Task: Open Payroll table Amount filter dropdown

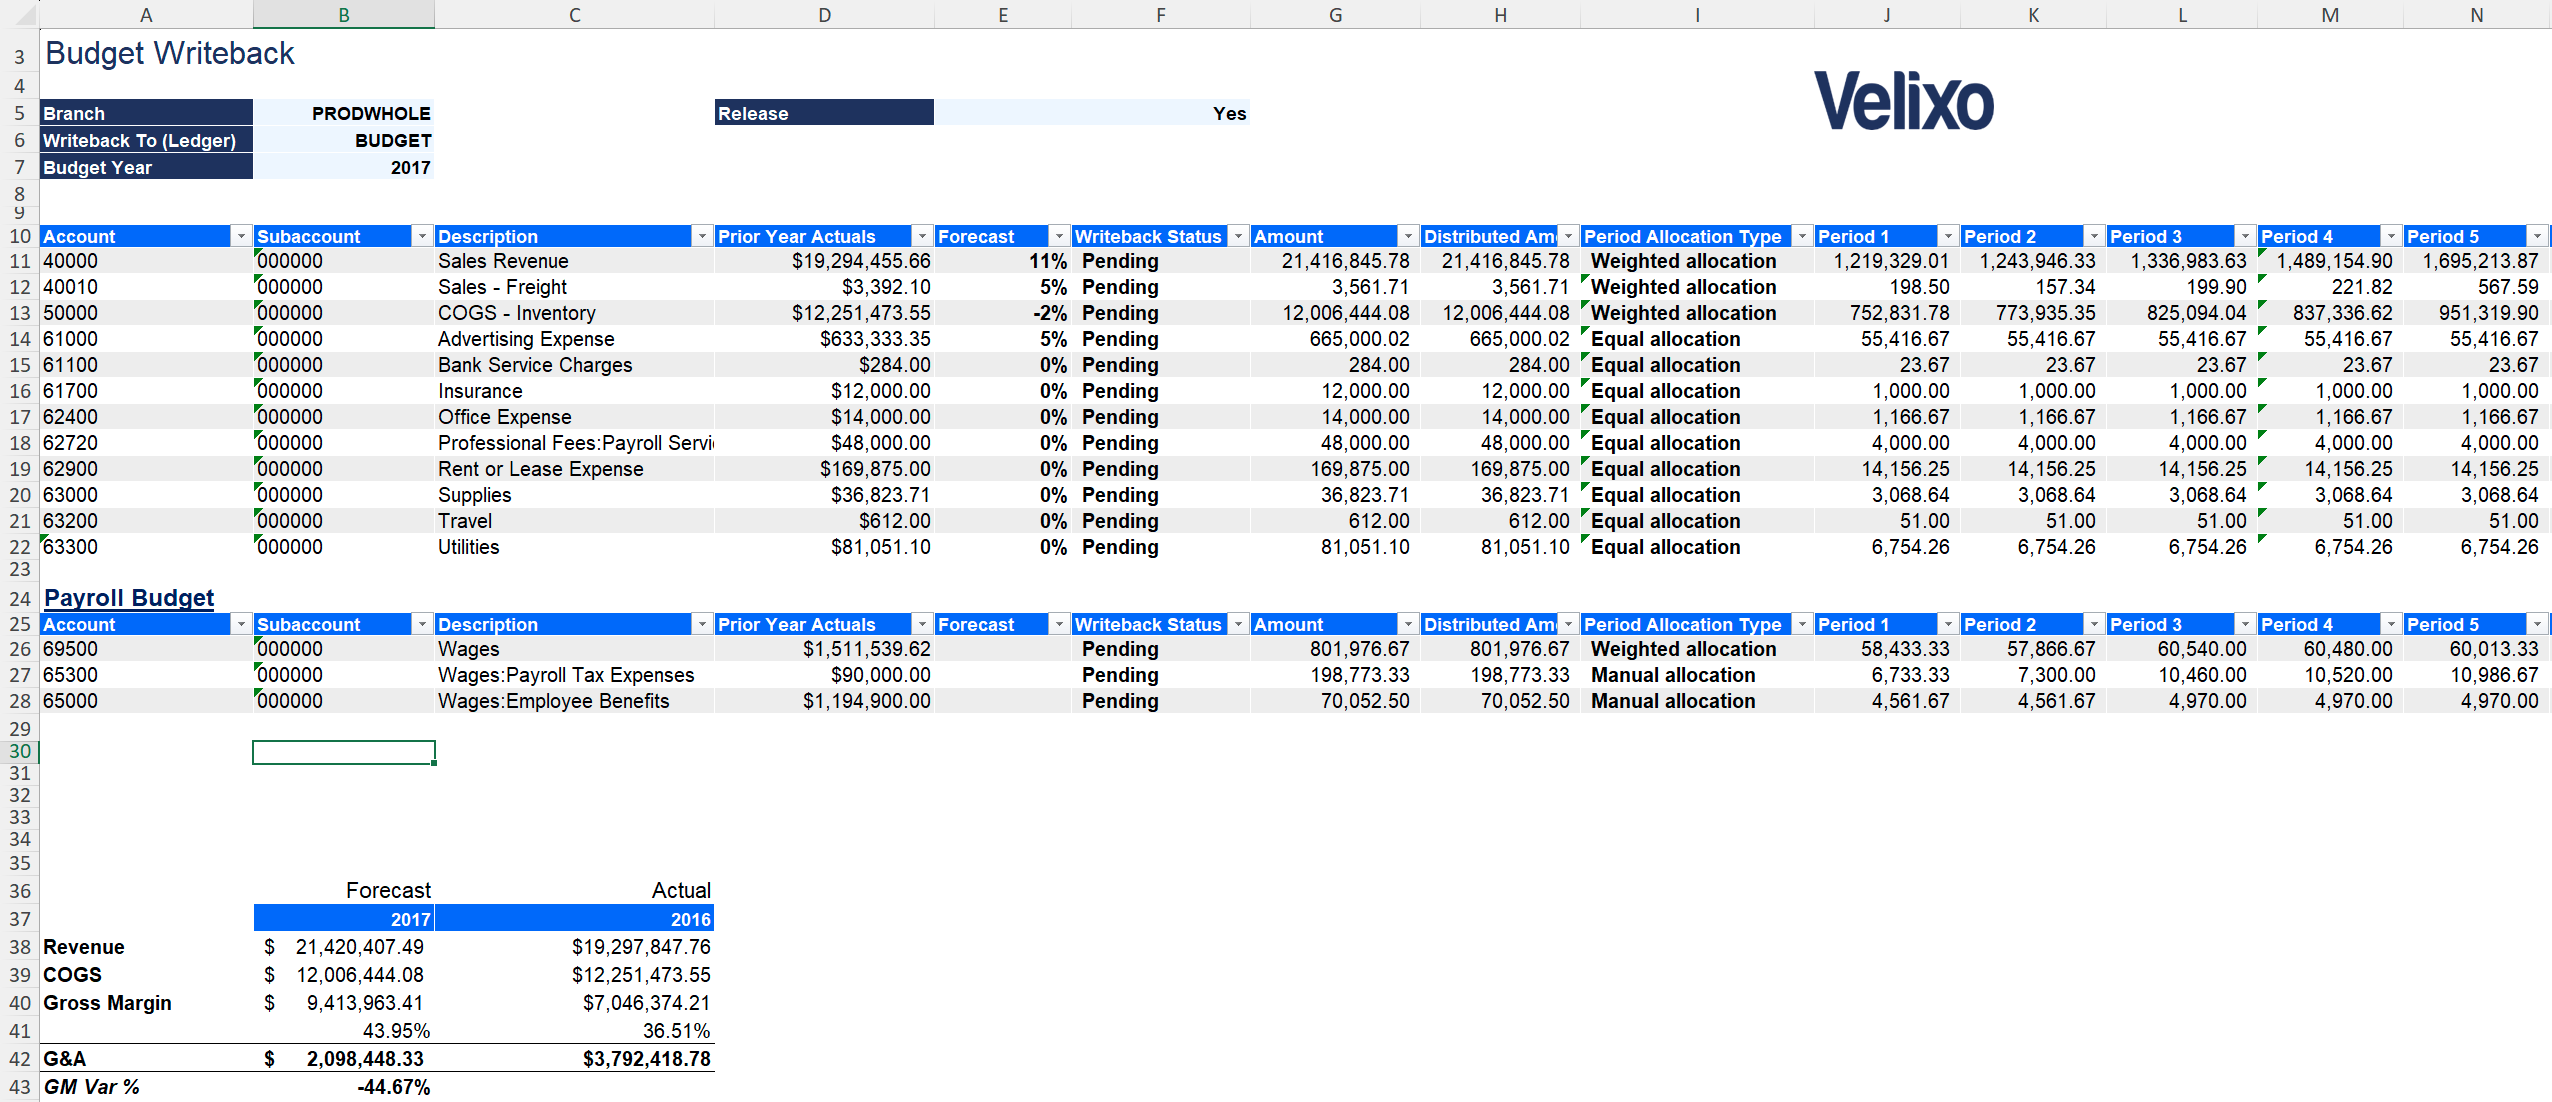Action: click(x=1408, y=624)
